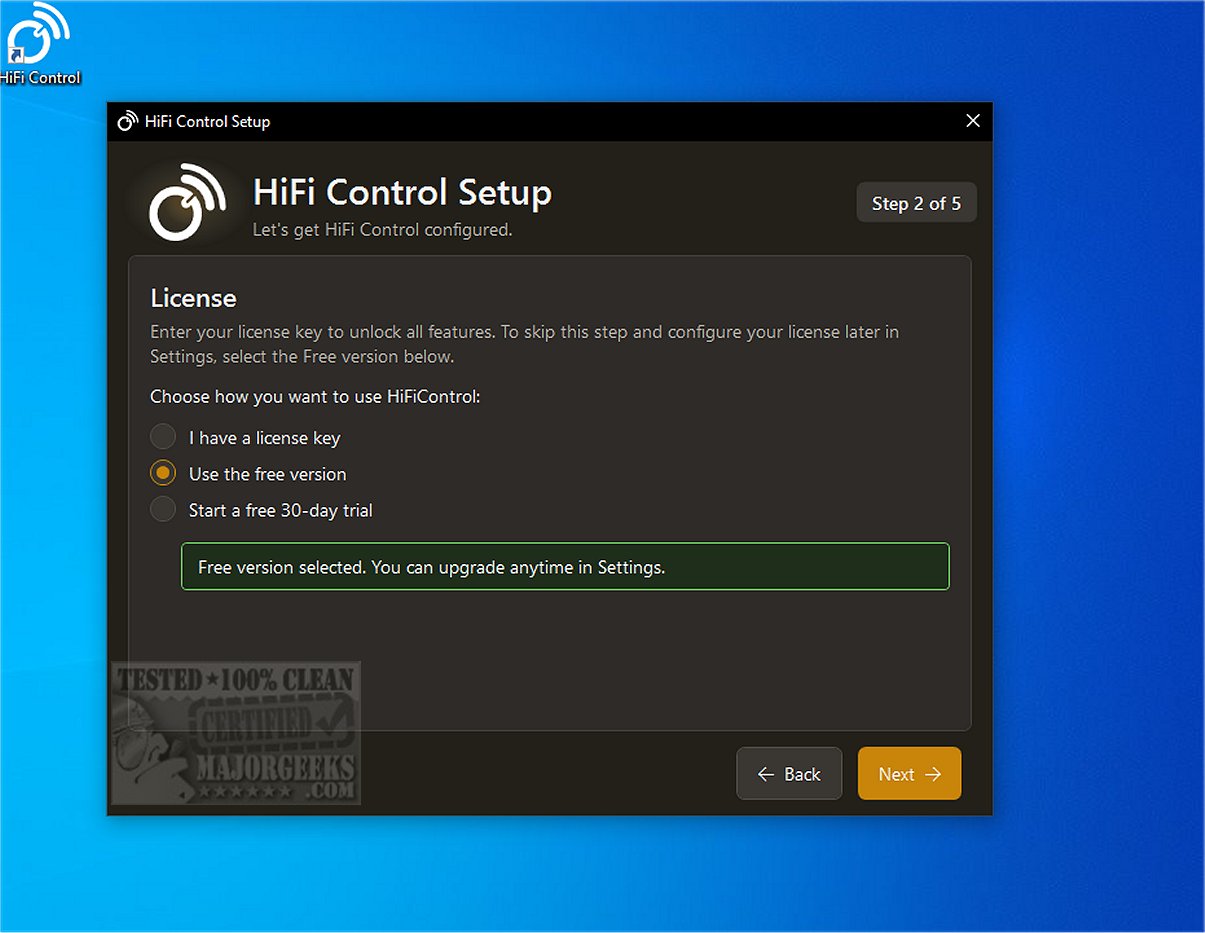Click the "Free version selected" notice
The image size is (1205, 933).
(x=565, y=567)
